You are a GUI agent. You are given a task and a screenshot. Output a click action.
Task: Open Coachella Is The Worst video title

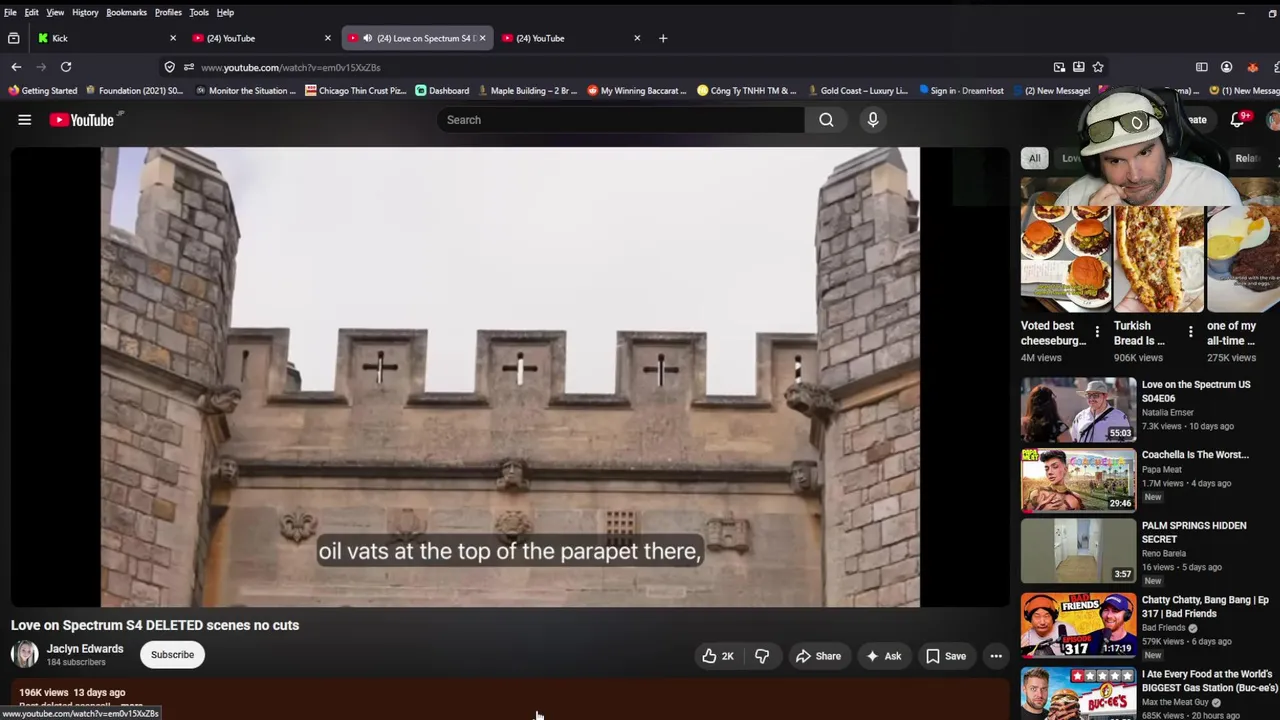(x=1195, y=455)
